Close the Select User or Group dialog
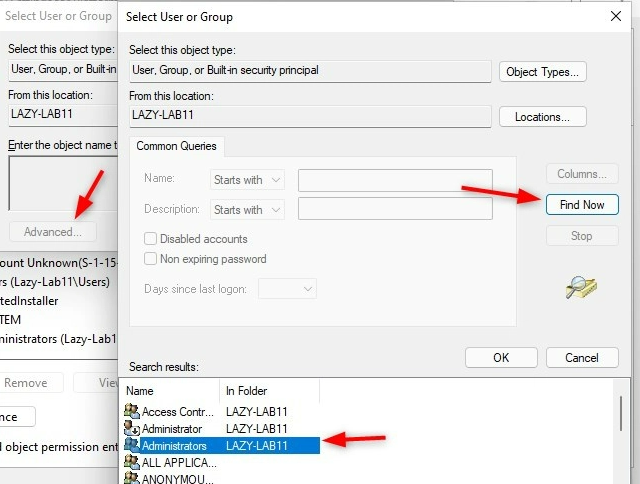Screen dimensions: 640x484 pyautogui.click(x=616, y=16)
